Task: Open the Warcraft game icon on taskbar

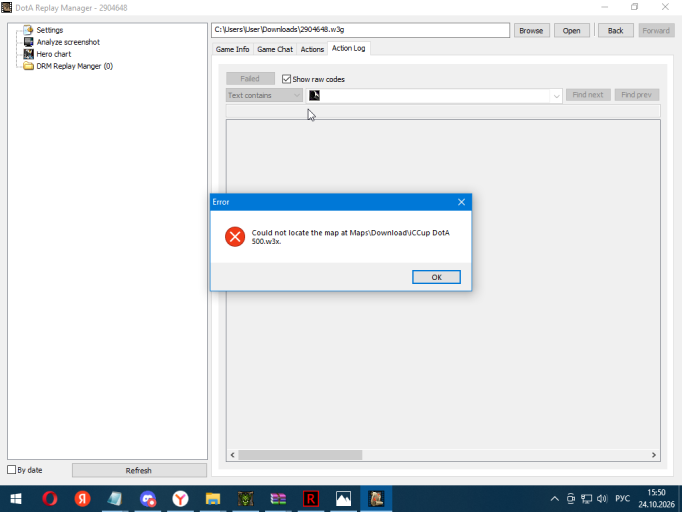Action: coord(245,499)
